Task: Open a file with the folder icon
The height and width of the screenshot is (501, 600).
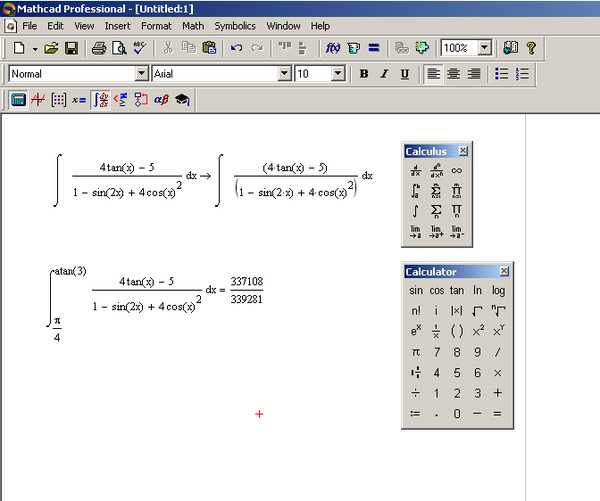Action: (51, 48)
